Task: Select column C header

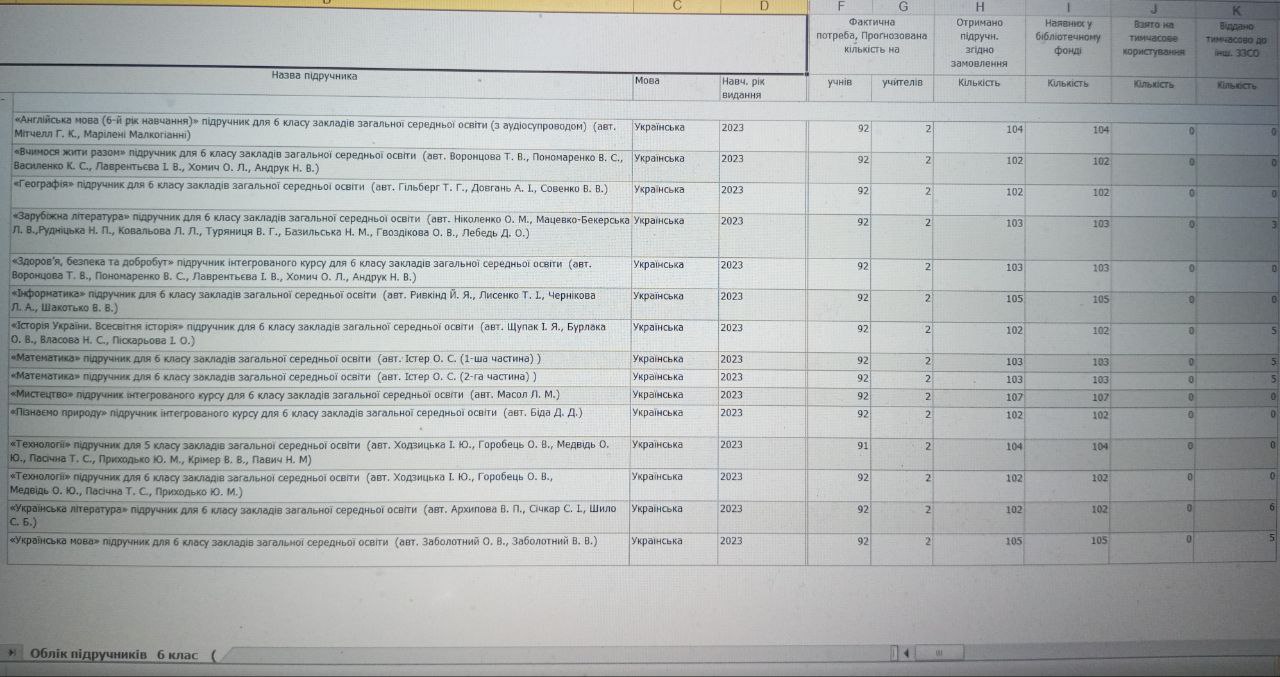Action: tap(677, 7)
